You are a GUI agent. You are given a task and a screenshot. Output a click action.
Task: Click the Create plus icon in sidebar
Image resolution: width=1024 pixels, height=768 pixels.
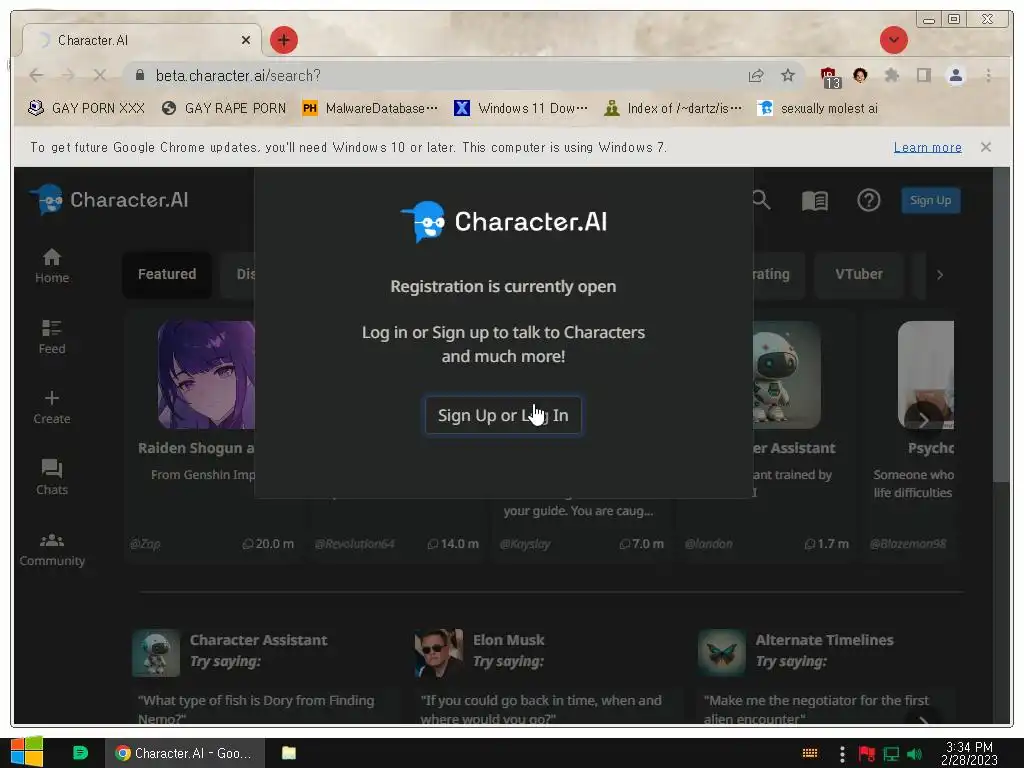[x=52, y=398]
